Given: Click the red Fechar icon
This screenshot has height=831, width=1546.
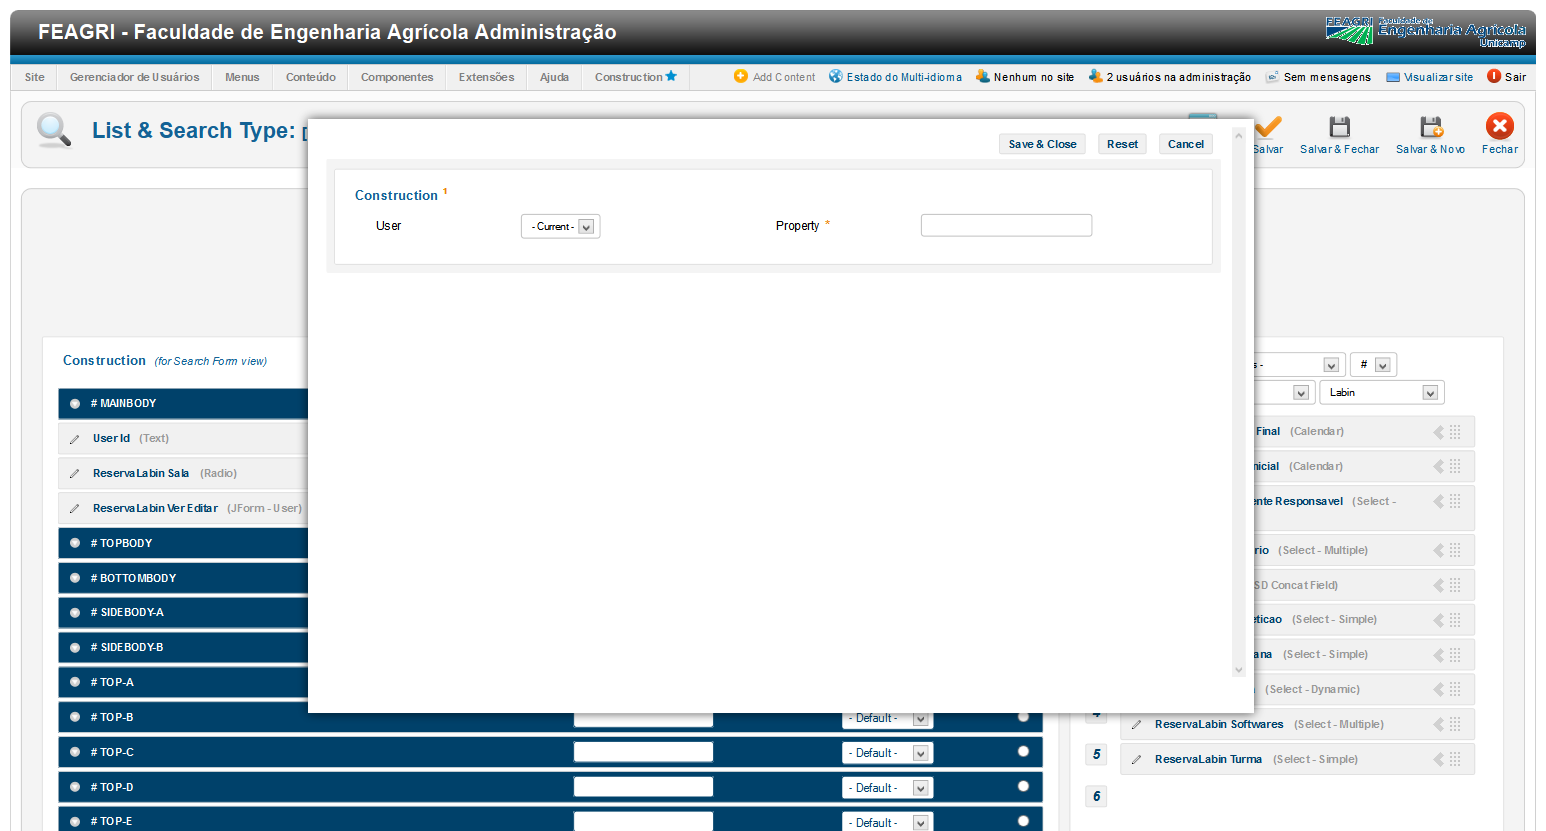Looking at the screenshot, I should (1499, 126).
